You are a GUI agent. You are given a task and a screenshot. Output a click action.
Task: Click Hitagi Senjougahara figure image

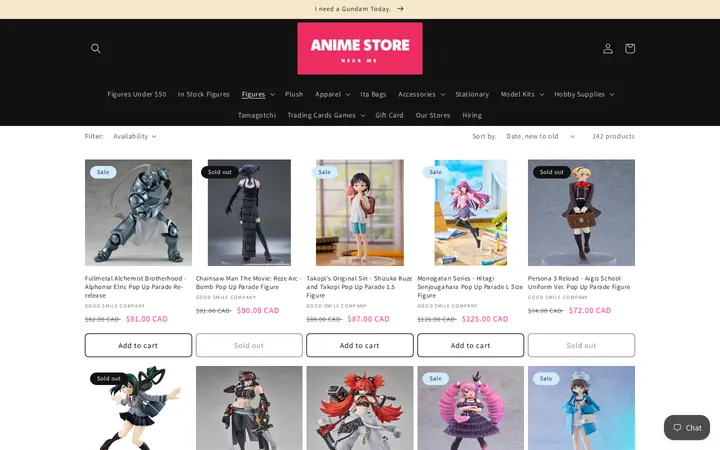(x=471, y=213)
